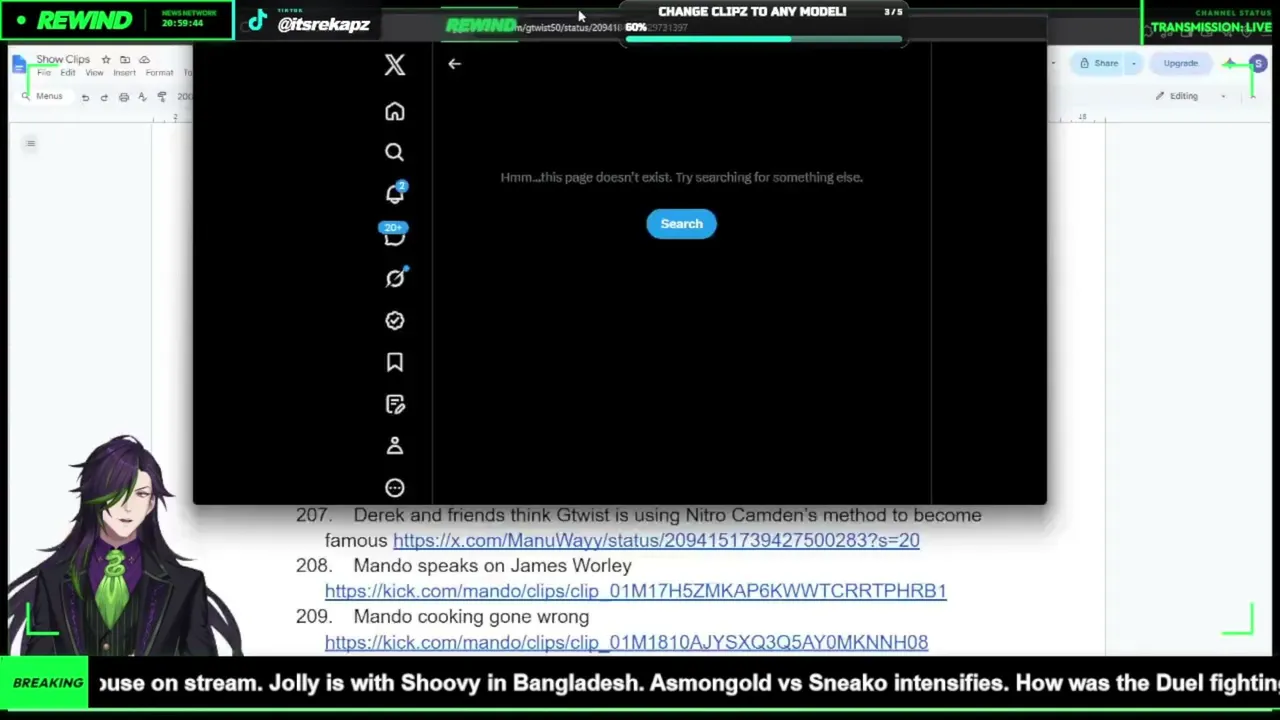Open the Mando James Worley kick clip link
The width and height of the screenshot is (1280, 720).
(635, 591)
